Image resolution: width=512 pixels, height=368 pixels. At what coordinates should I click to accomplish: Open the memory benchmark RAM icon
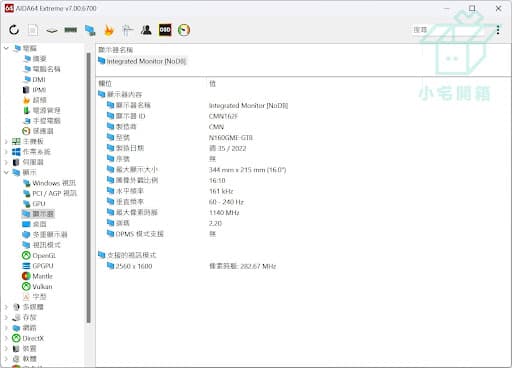70,30
